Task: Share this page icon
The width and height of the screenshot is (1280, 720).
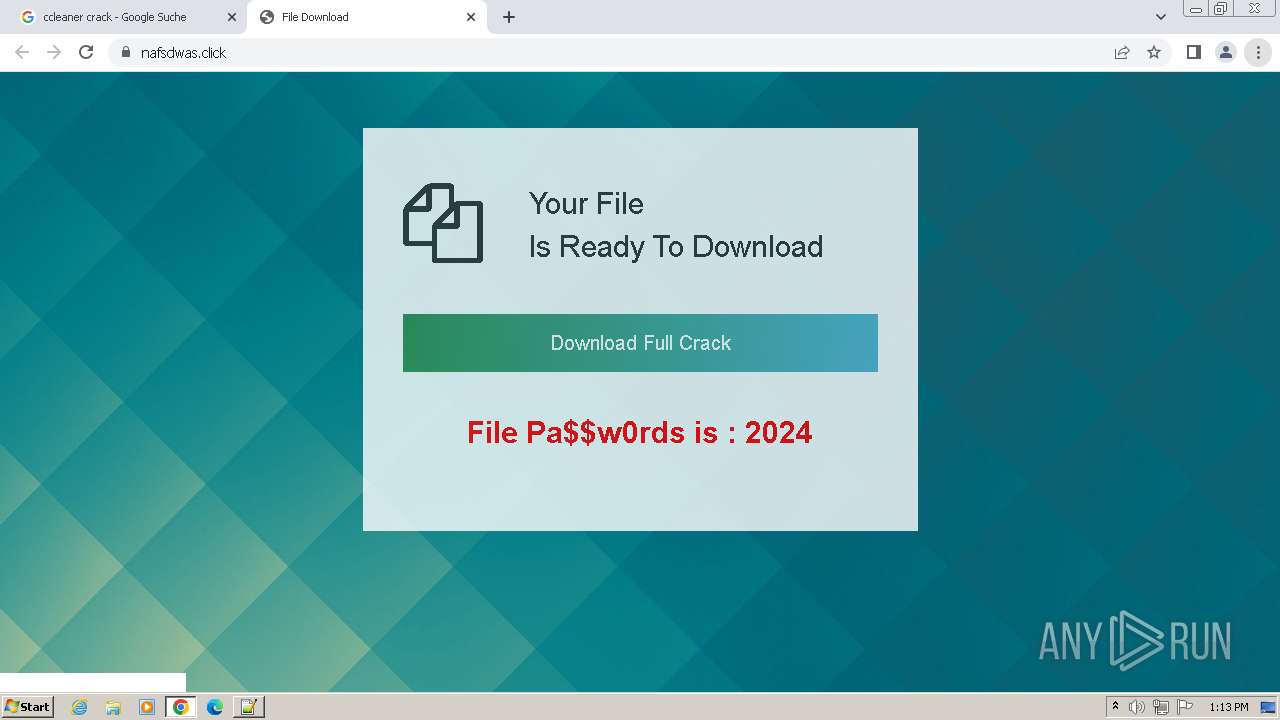Action: [x=1122, y=52]
